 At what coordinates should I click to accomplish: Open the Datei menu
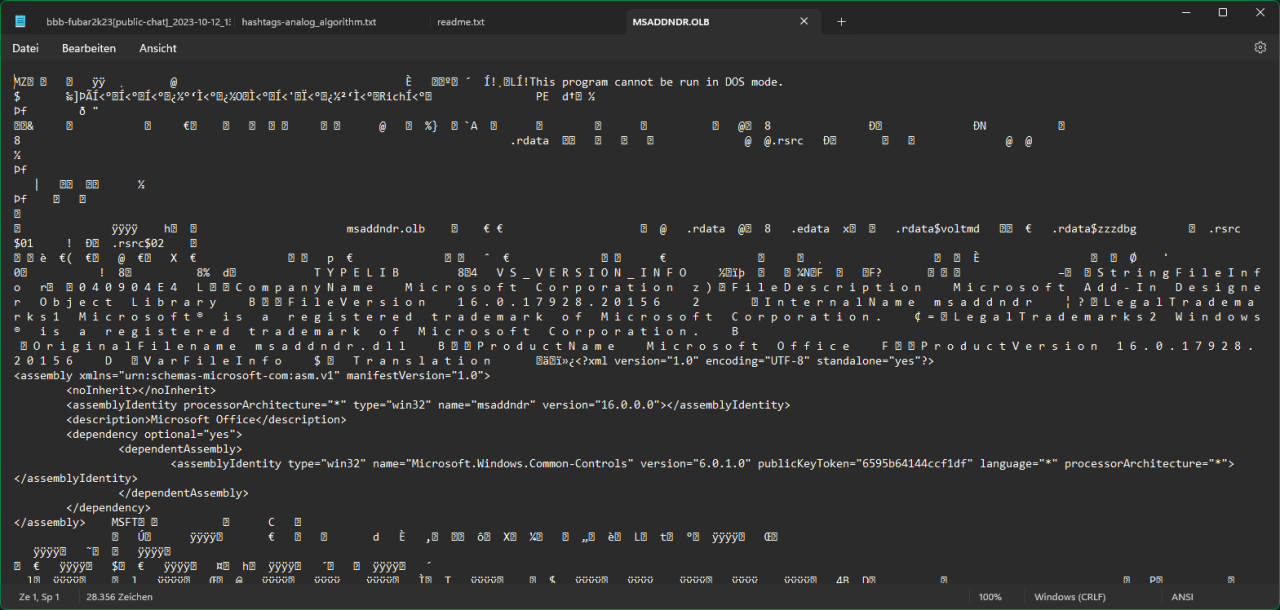coord(25,48)
